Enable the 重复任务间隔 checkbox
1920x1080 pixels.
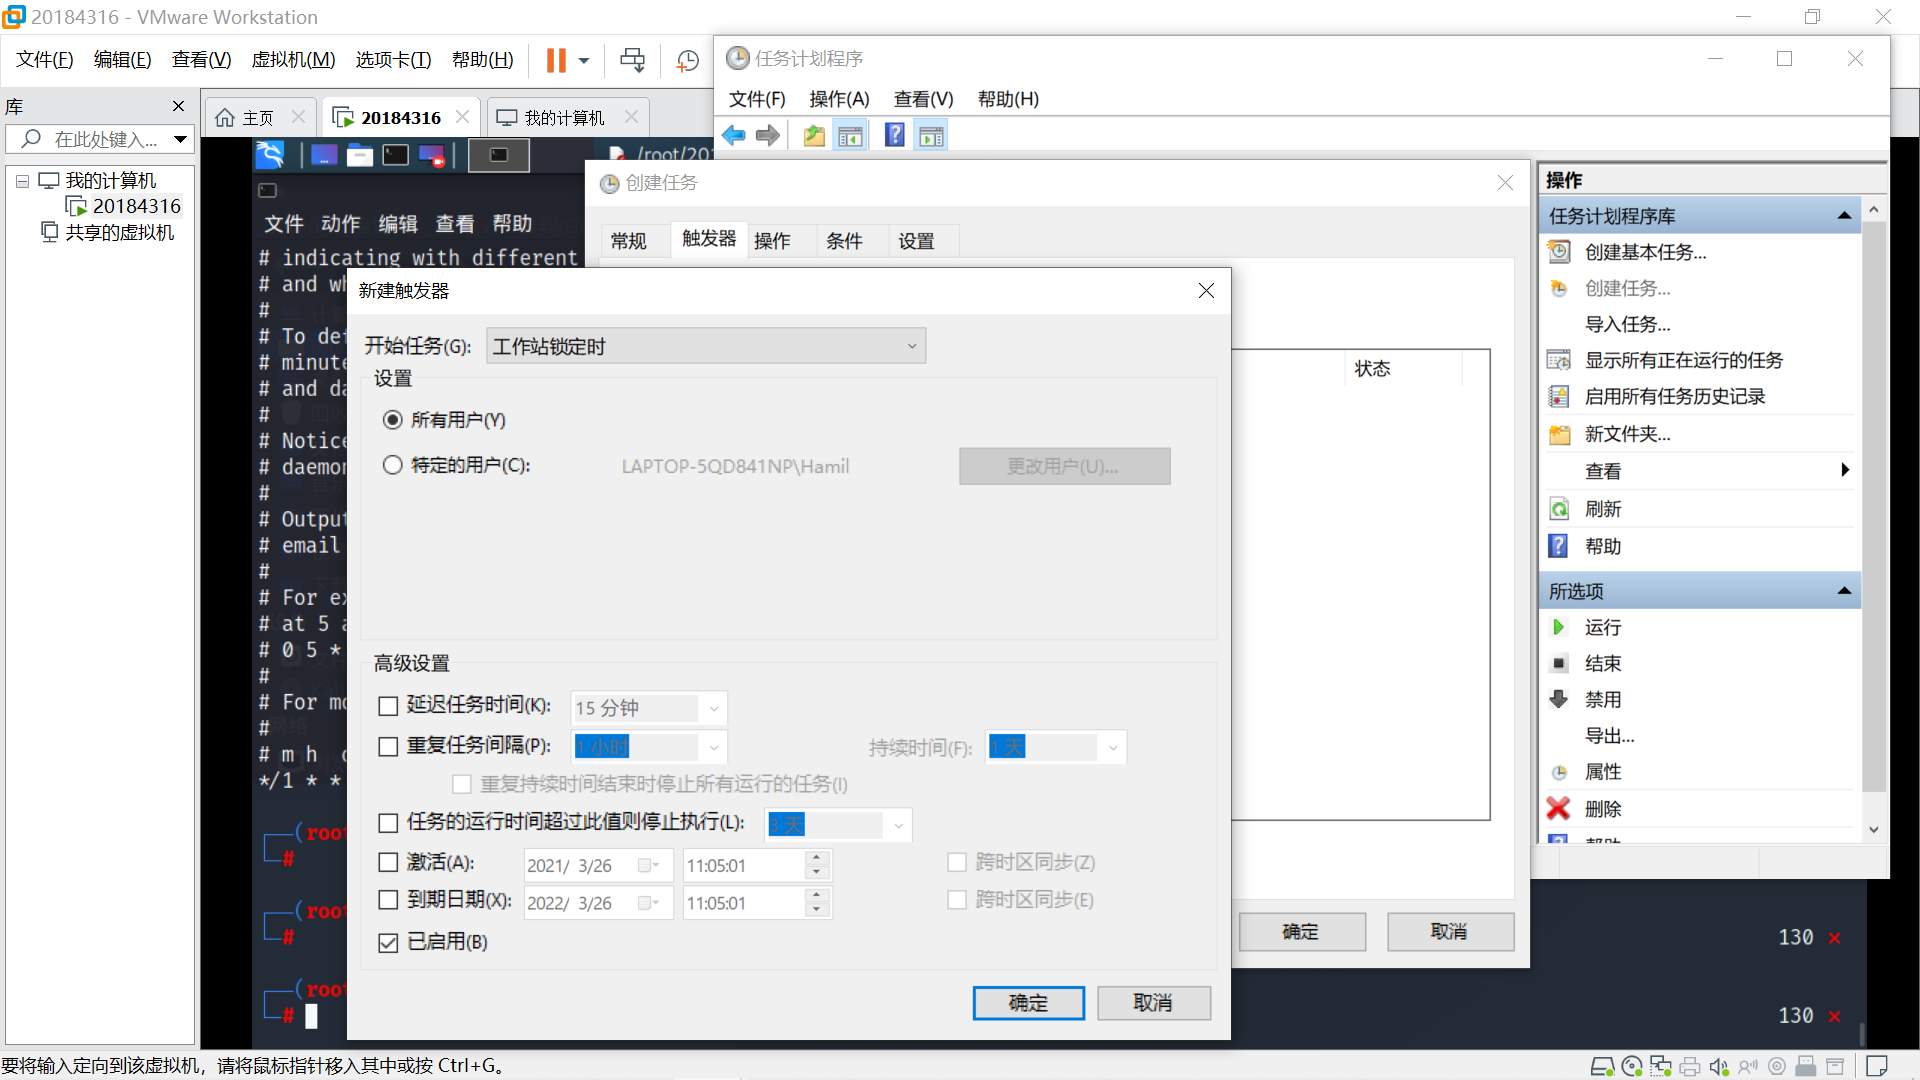click(x=388, y=746)
